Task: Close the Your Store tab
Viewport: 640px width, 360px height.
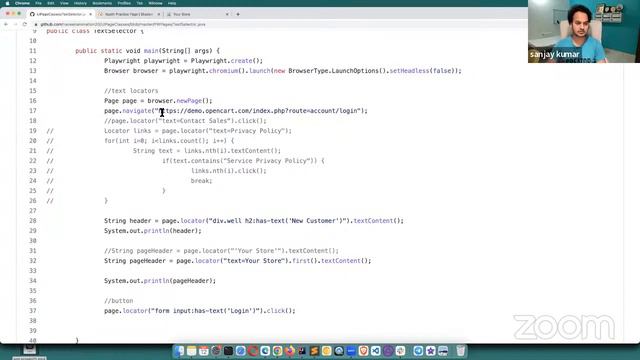Action: [x=227, y=14]
